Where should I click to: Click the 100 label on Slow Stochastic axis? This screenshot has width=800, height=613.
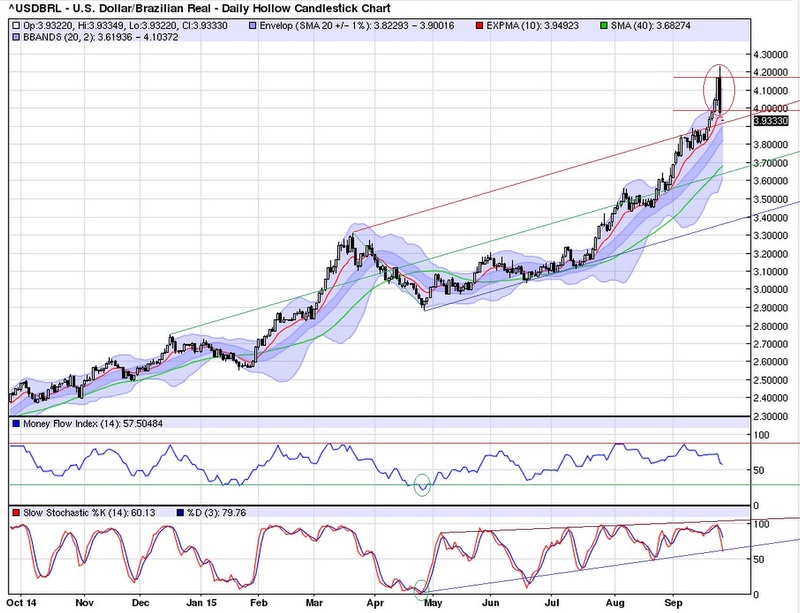click(761, 525)
